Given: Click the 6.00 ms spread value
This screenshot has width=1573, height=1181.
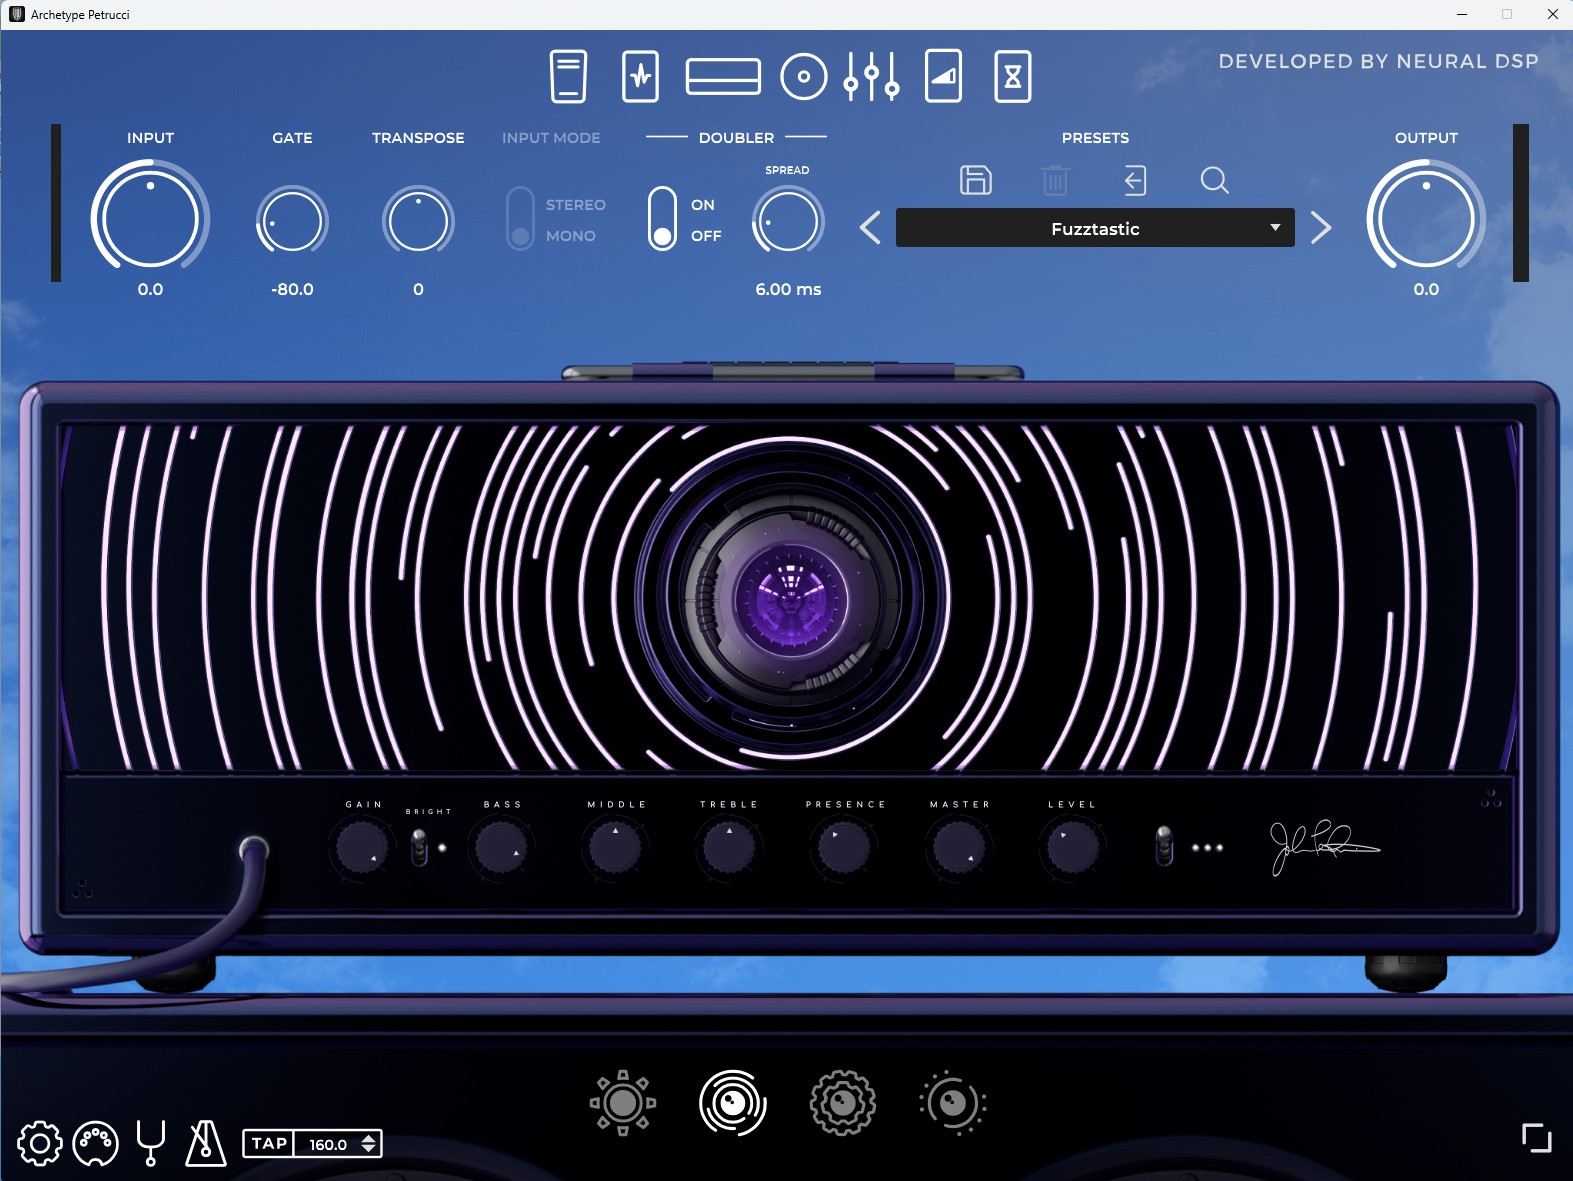Looking at the screenshot, I should click(788, 289).
